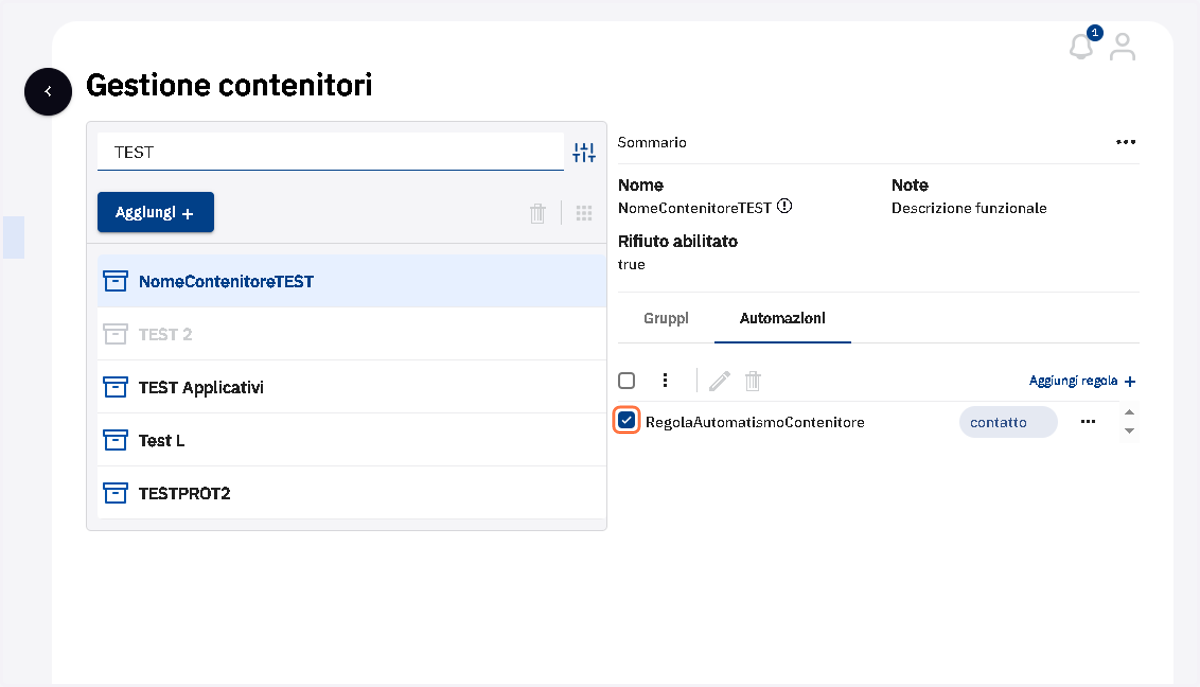The height and width of the screenshot is (687, 1200).
Task: Click the rules list scroll-down arrow
Action: (1129, 431)
